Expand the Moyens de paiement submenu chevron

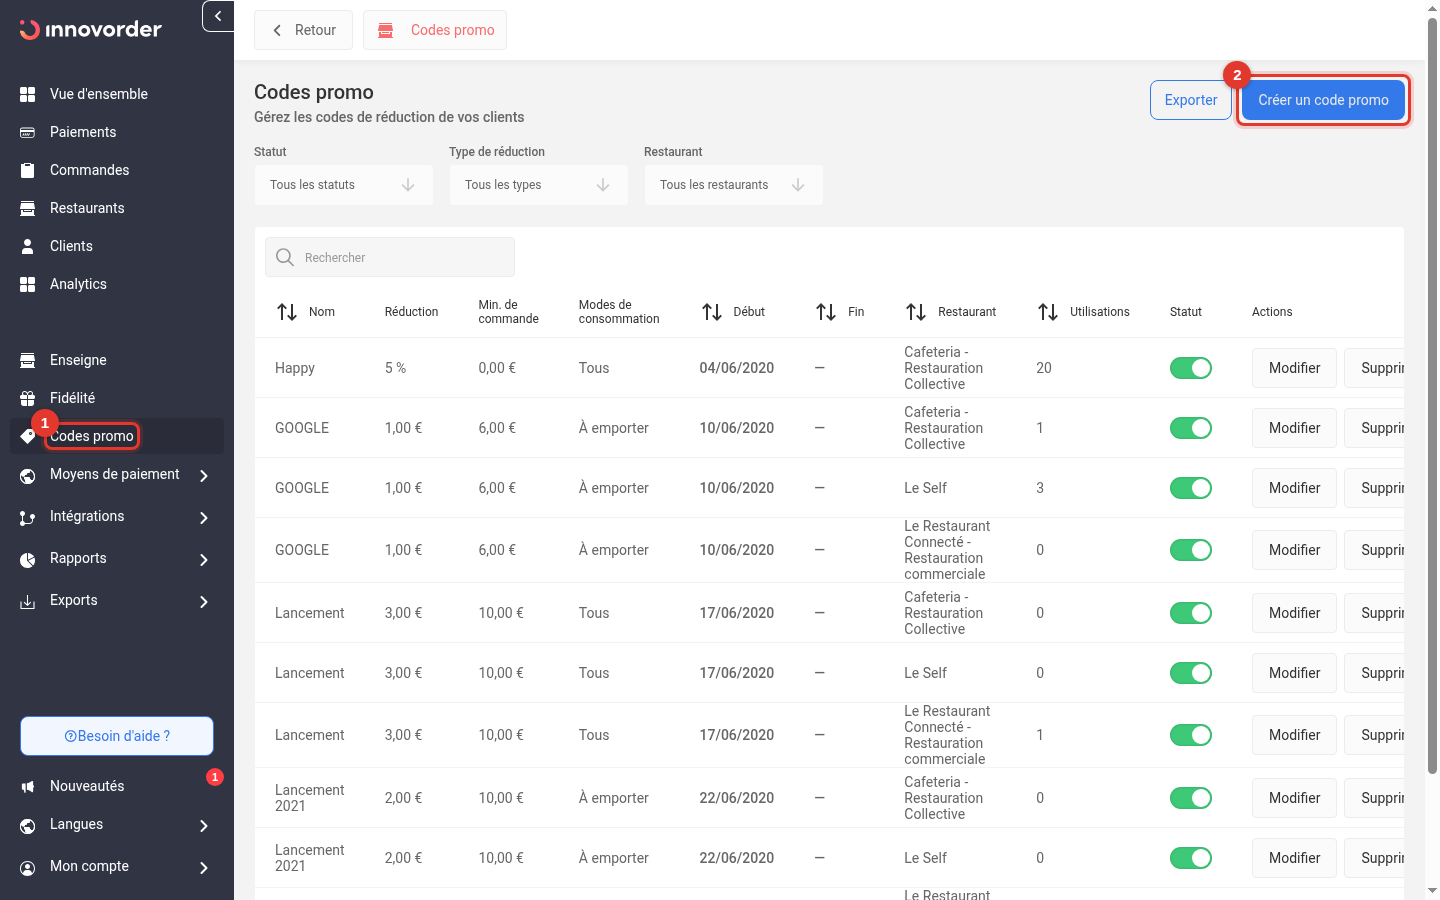(x=204, y=476)
